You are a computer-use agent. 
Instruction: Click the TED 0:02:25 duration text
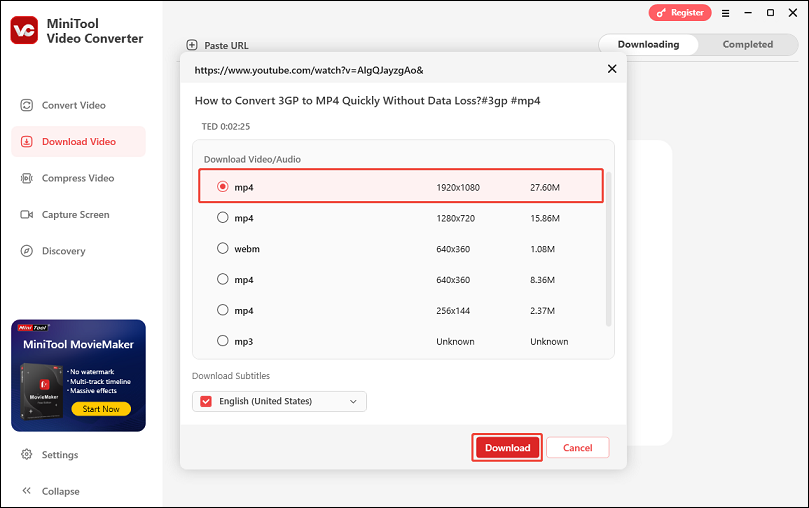(225, 126)
